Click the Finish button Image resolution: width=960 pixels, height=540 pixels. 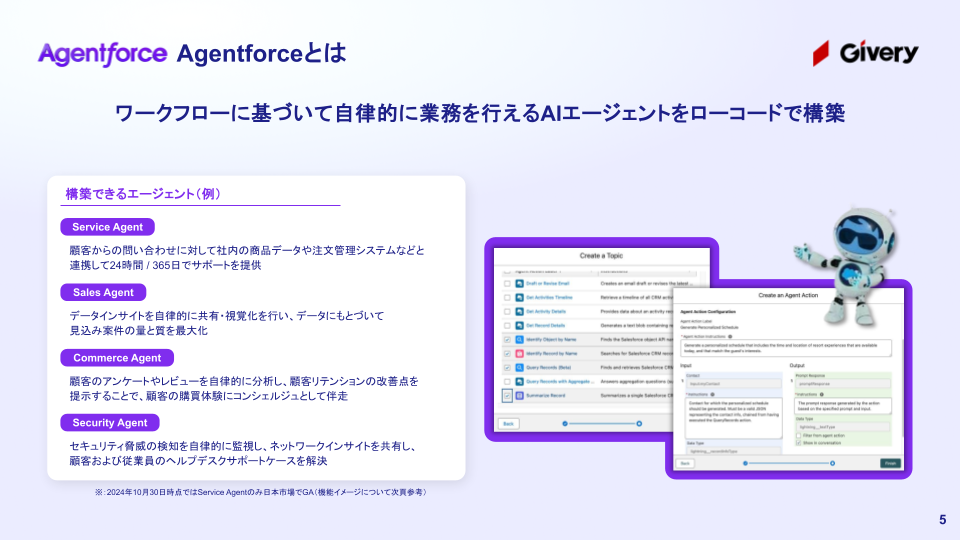(890, 463)
